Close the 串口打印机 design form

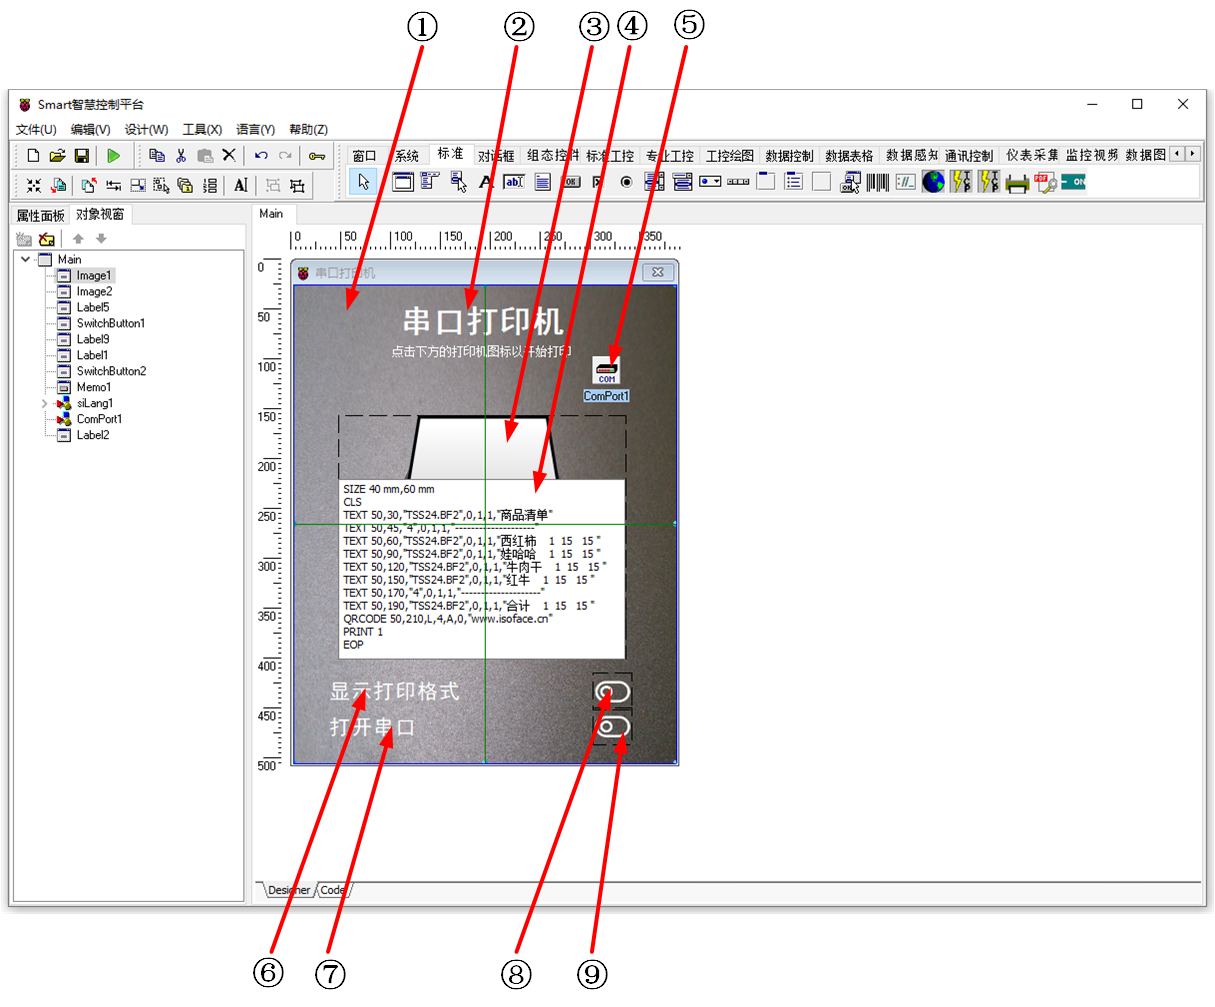coord(658,272)
